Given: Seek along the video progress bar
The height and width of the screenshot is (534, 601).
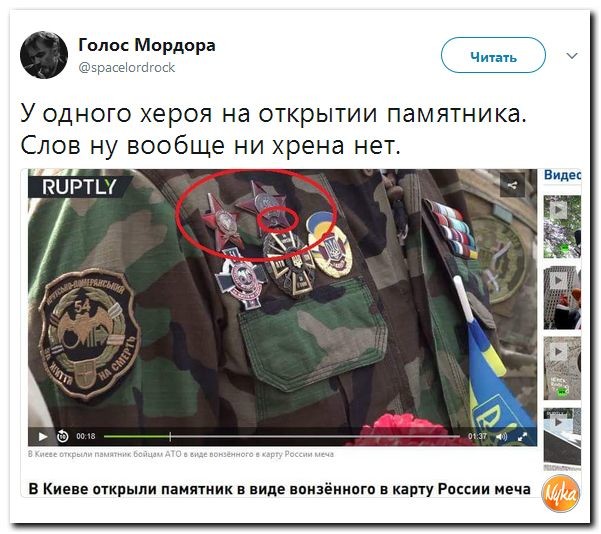Looking at the screenshot, I should pyautogui.click(x=282, y=436).
